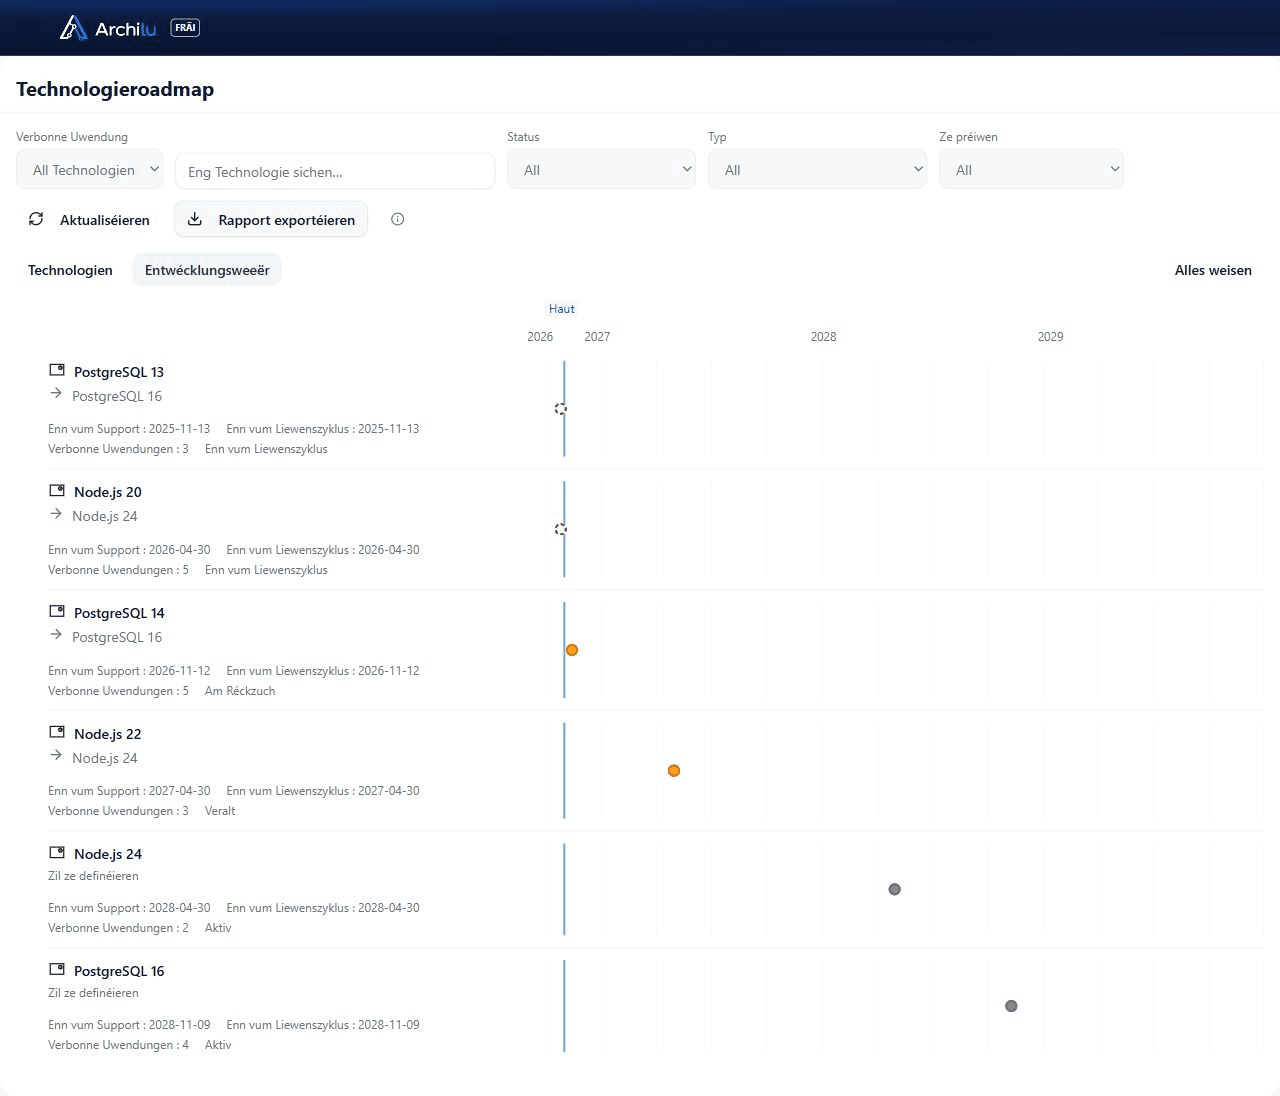
Task: Open the All Technologien dropdown
Action: click(90, 169)
